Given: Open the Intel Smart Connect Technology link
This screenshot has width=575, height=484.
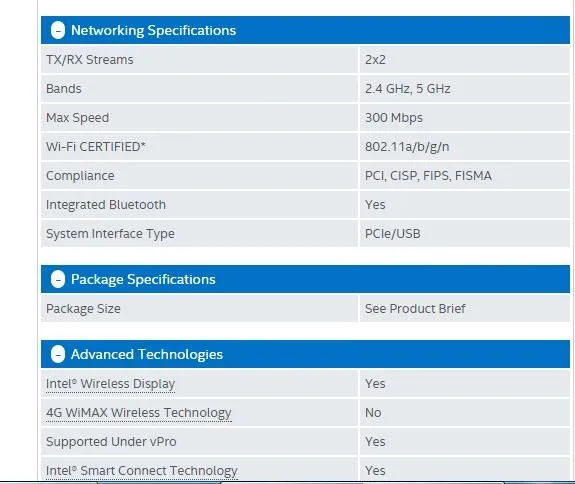Looking at the screenshot, I should 142,471.
